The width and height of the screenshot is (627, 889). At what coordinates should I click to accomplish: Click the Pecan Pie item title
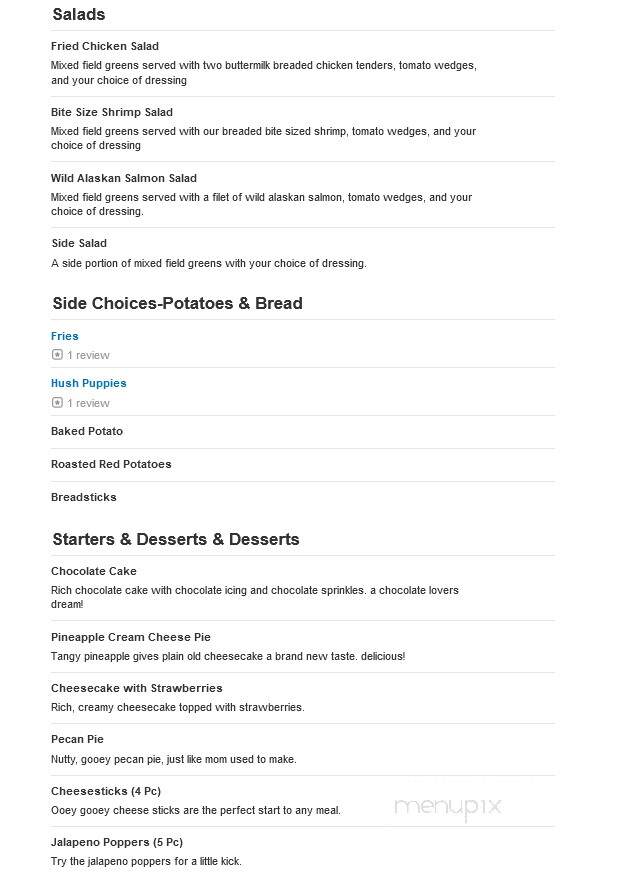77,739
